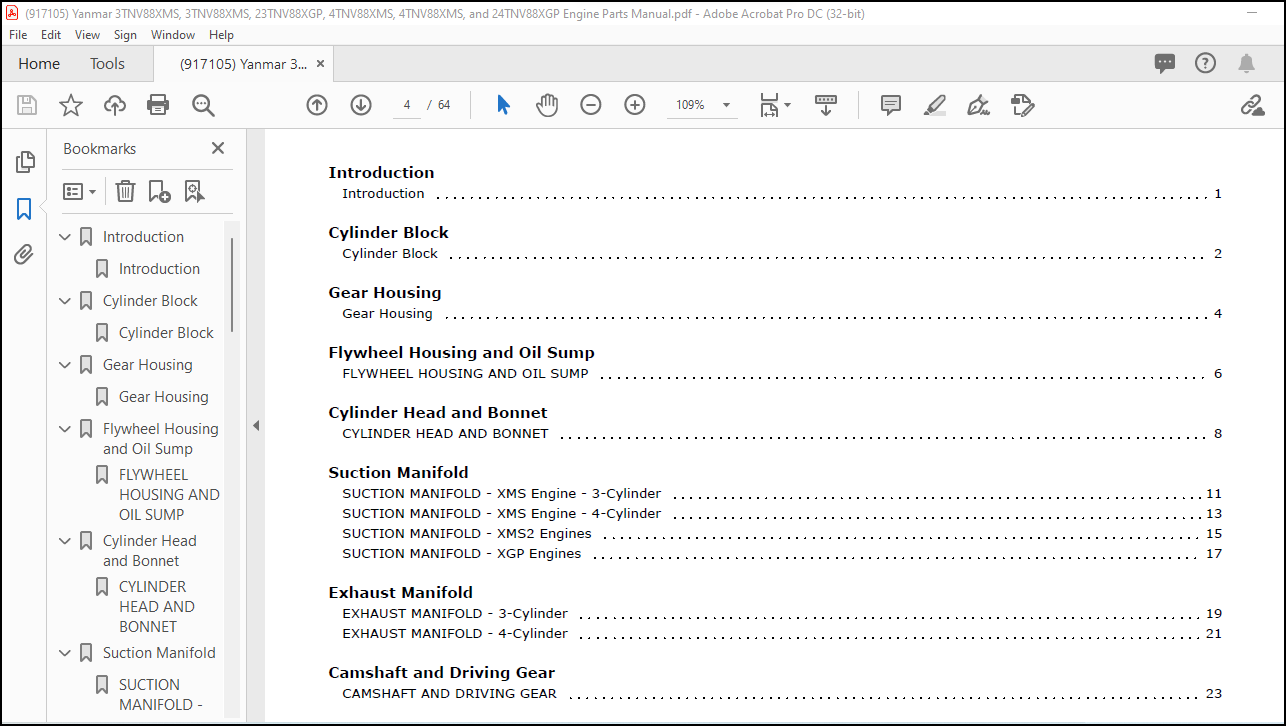Open the File menu
This screenshot has height=726, width=1286.
coord(18,34)
